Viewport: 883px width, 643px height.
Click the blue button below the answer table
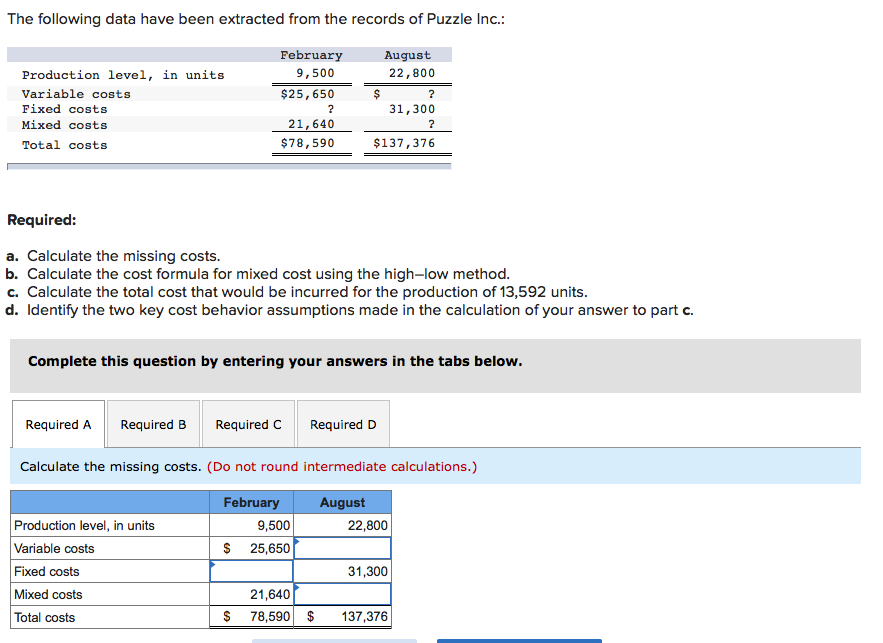518,640
